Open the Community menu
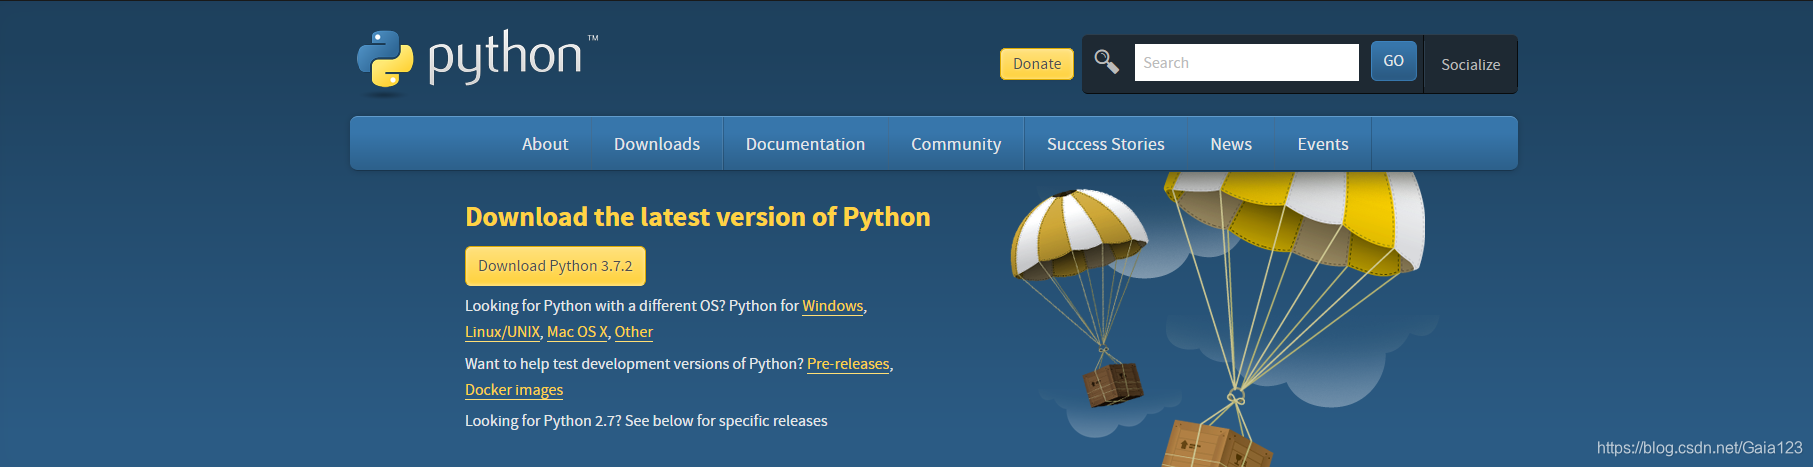This screenshot has width=1813, height=467. pyautogui.click(x=956, y=144)
